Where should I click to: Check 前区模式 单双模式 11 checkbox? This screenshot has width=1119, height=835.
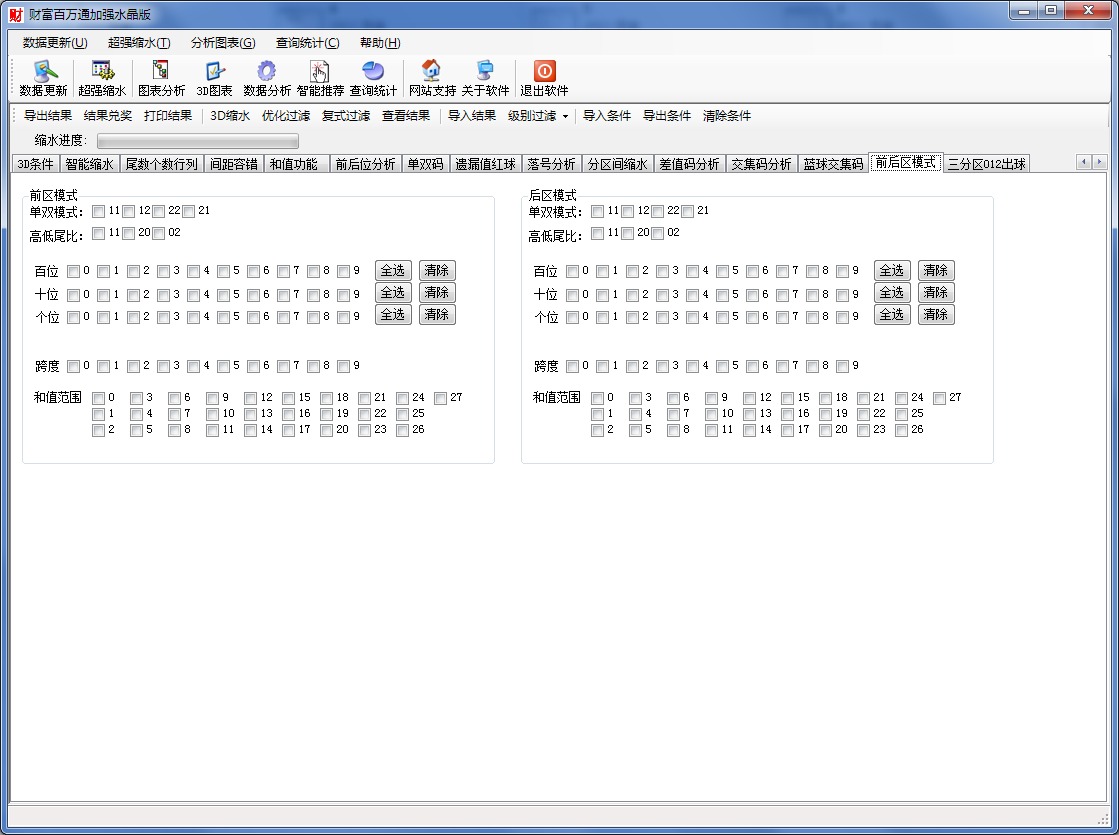pyautogui.click(x=98, y=211)
